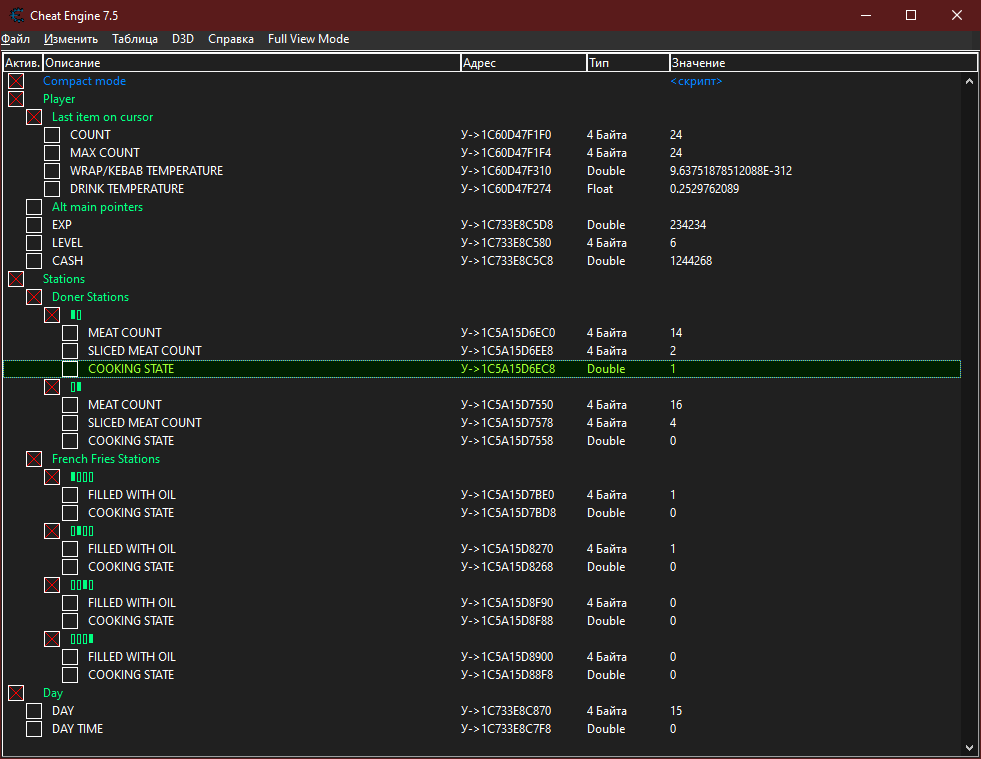Sort by the Описание column header
The width and height of the screenshot is (981, 759).
click(x=252, y=63)
